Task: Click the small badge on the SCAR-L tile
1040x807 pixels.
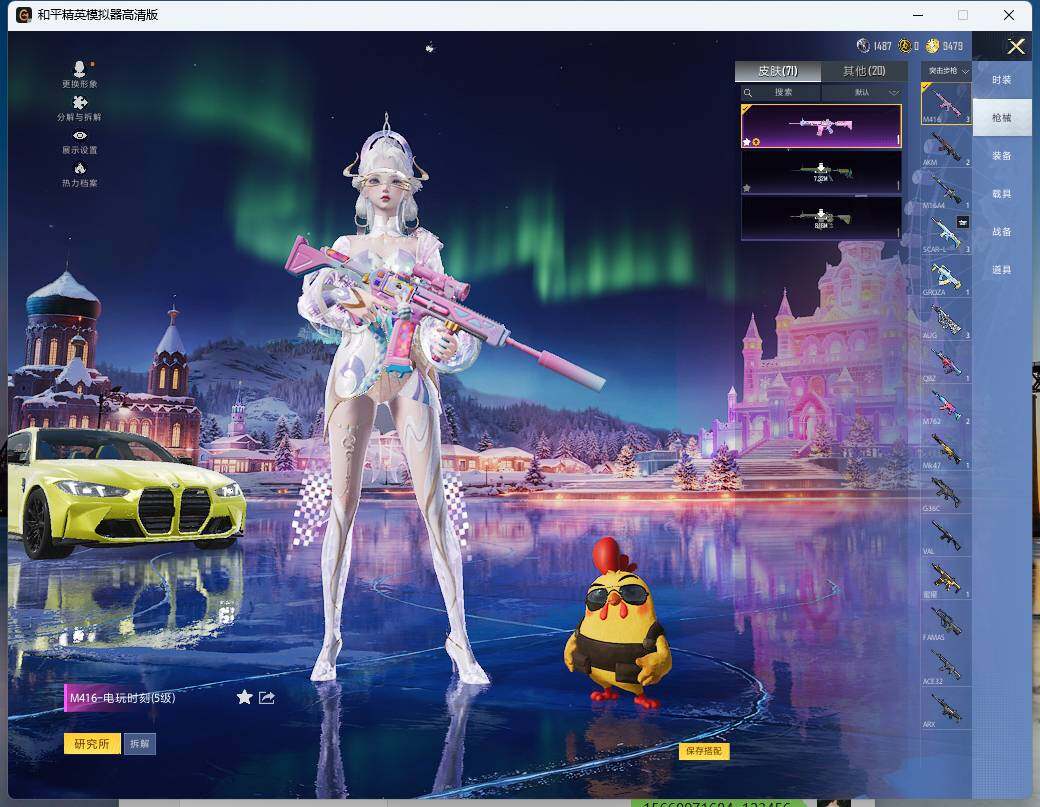Action: tap(962, 222)
